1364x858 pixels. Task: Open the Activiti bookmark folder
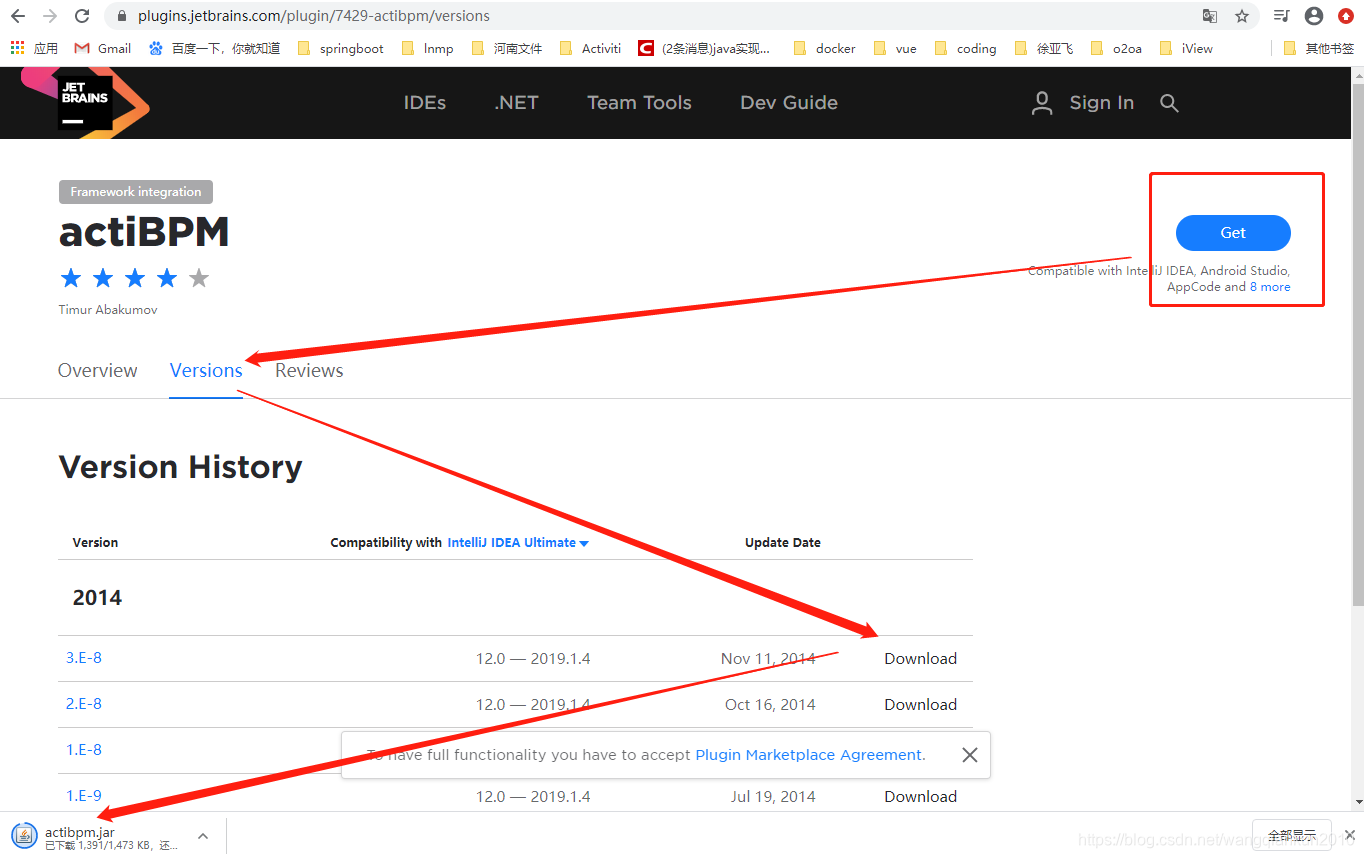point(590,48)
